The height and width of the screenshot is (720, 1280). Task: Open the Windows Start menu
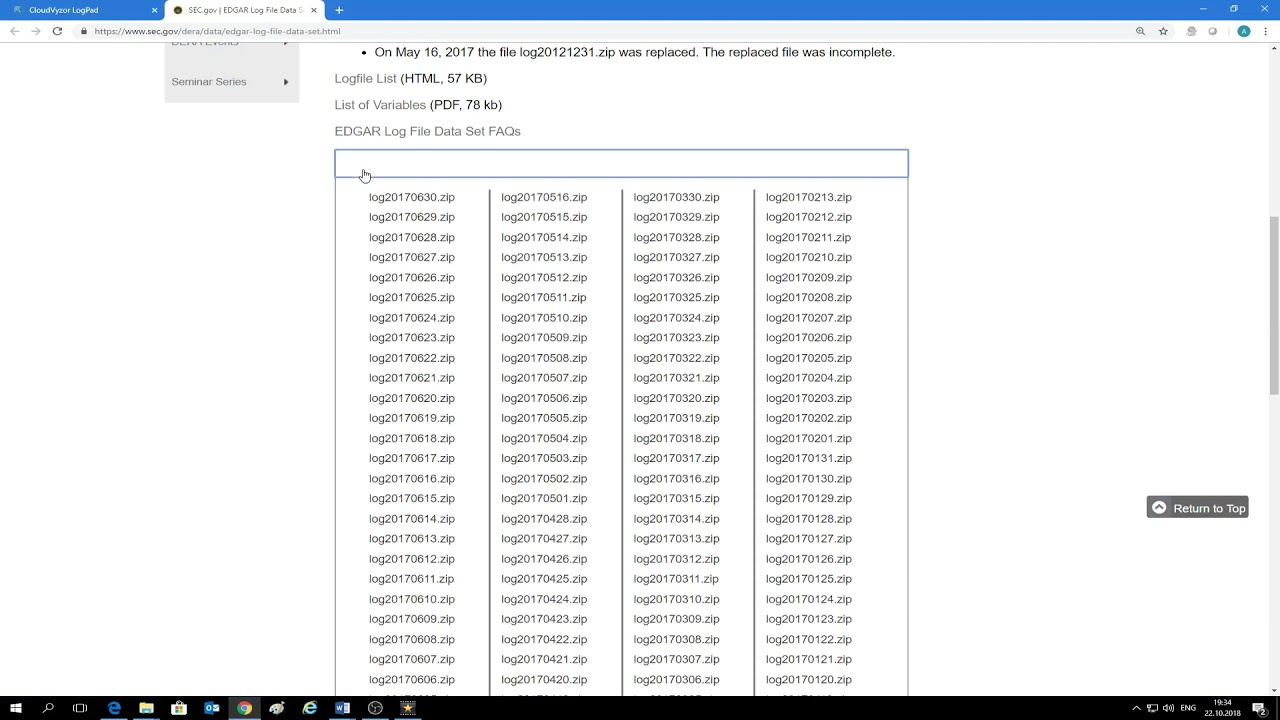pyautogui.click(x=16, y=708)
